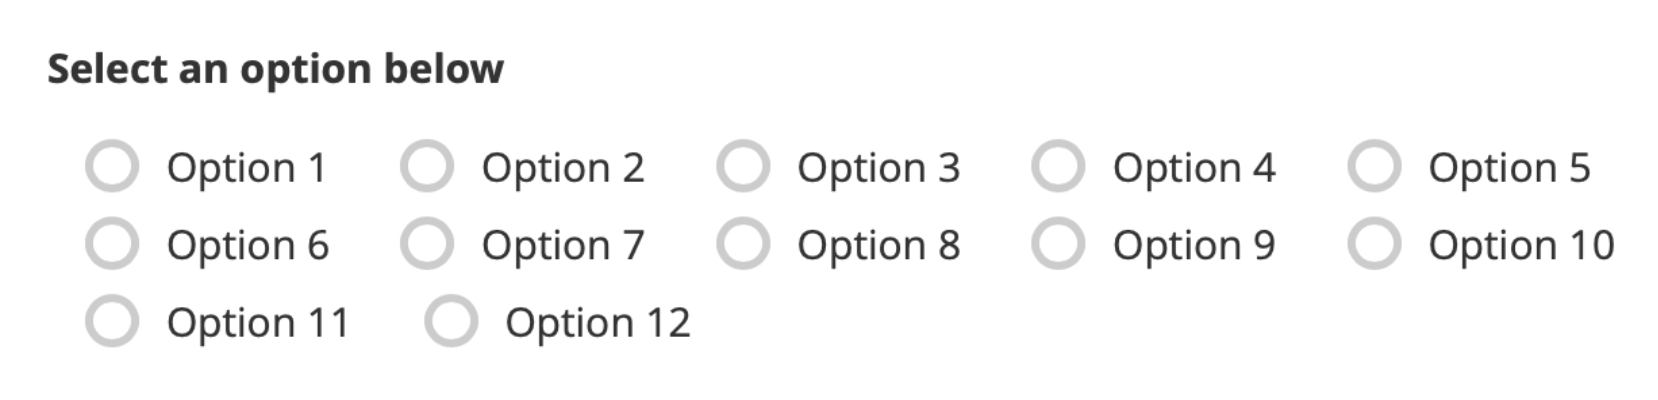Enable the Option 9 radio button
Viewport: 1658px width, 400px height.
(1058, 244)
